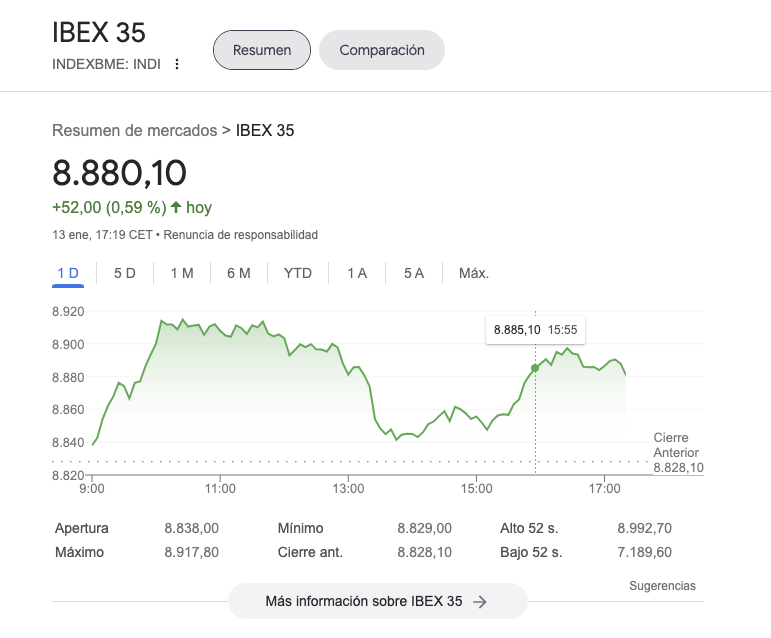This screenshot has height=638, width=771.
Task: Click the green up arrow next to hoy
Action: (176, 207)
